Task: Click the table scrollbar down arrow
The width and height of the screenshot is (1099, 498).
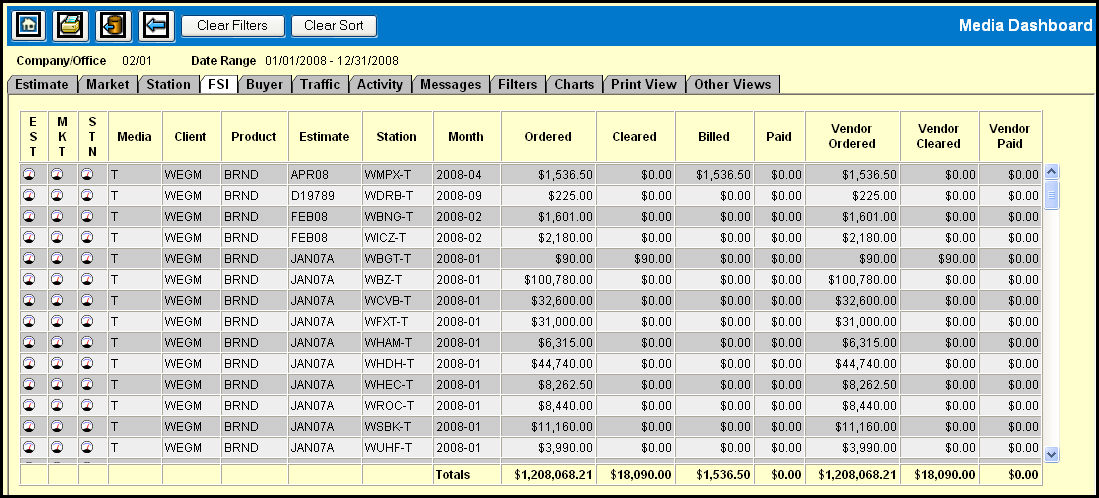Action: pyautogui.click(x=1051, y=454)
